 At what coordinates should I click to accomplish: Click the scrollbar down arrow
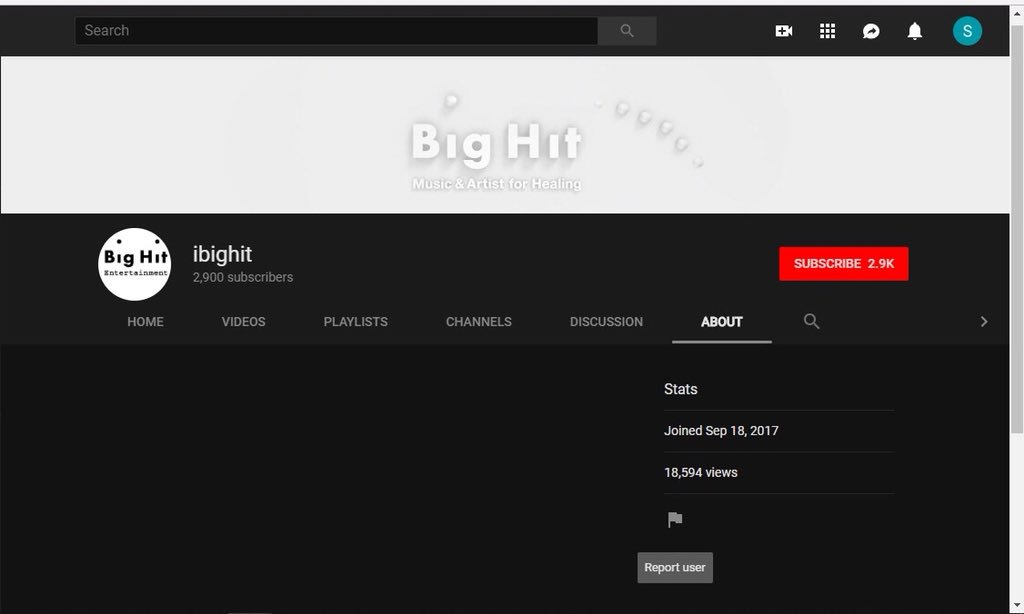point(1017,606)
